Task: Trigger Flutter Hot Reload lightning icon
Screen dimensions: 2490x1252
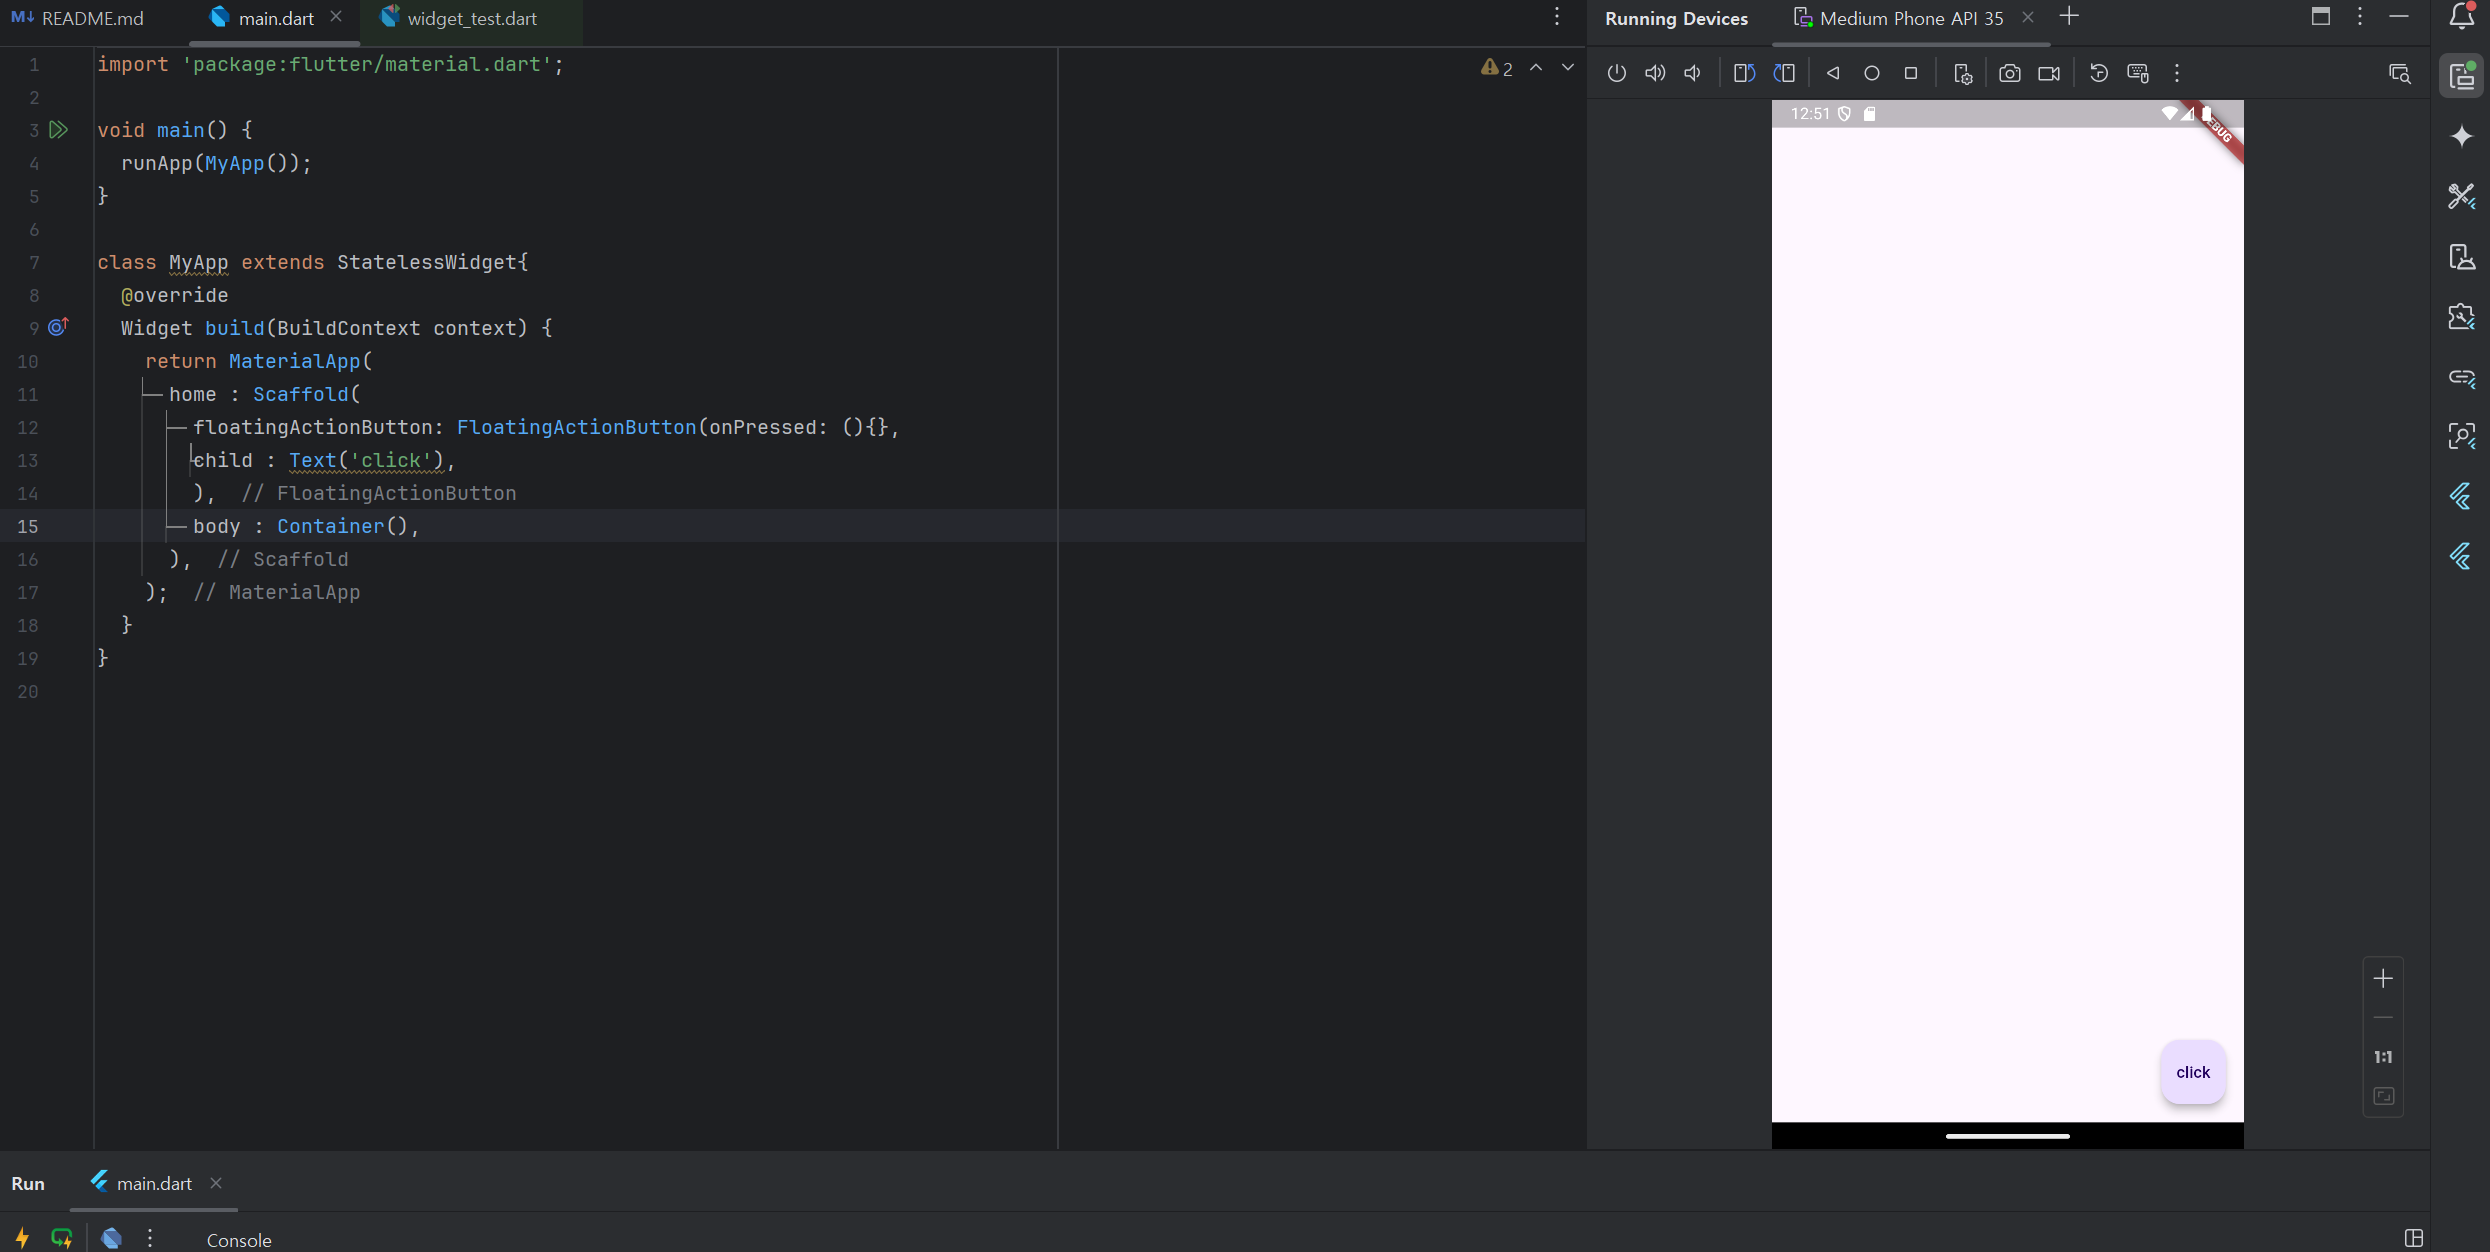Action: click(22, 1238)
